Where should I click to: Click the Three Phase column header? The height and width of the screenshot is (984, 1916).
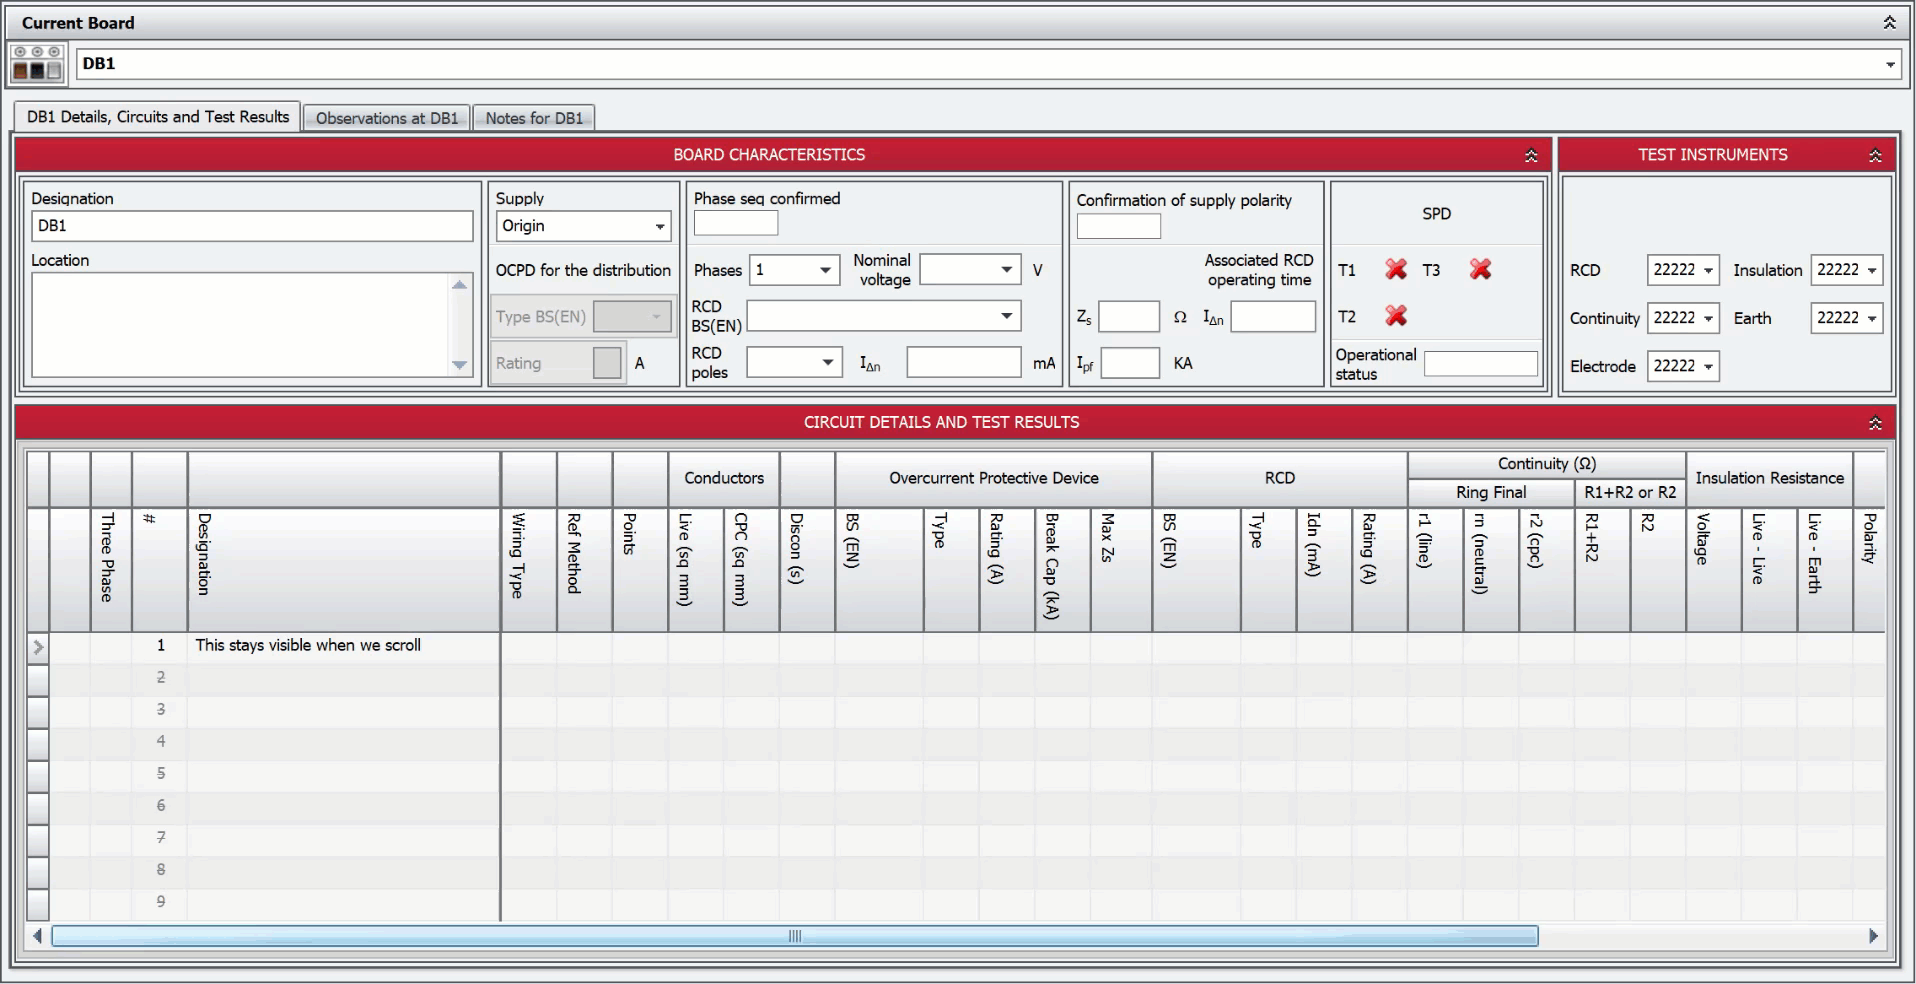[110, 570]
